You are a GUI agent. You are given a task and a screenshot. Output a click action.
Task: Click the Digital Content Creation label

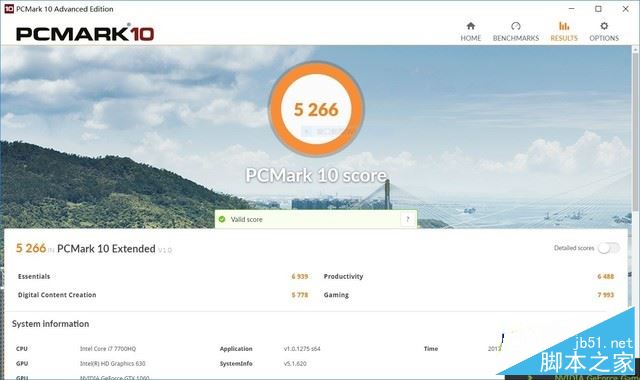click(57, 295)
